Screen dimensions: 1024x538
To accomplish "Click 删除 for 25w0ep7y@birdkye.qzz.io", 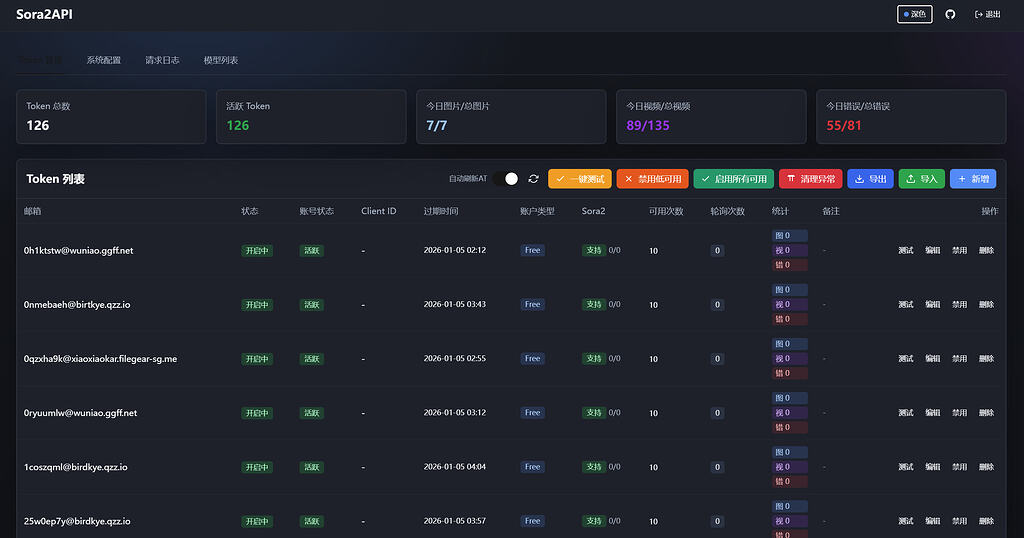I will tap(986, 522).
